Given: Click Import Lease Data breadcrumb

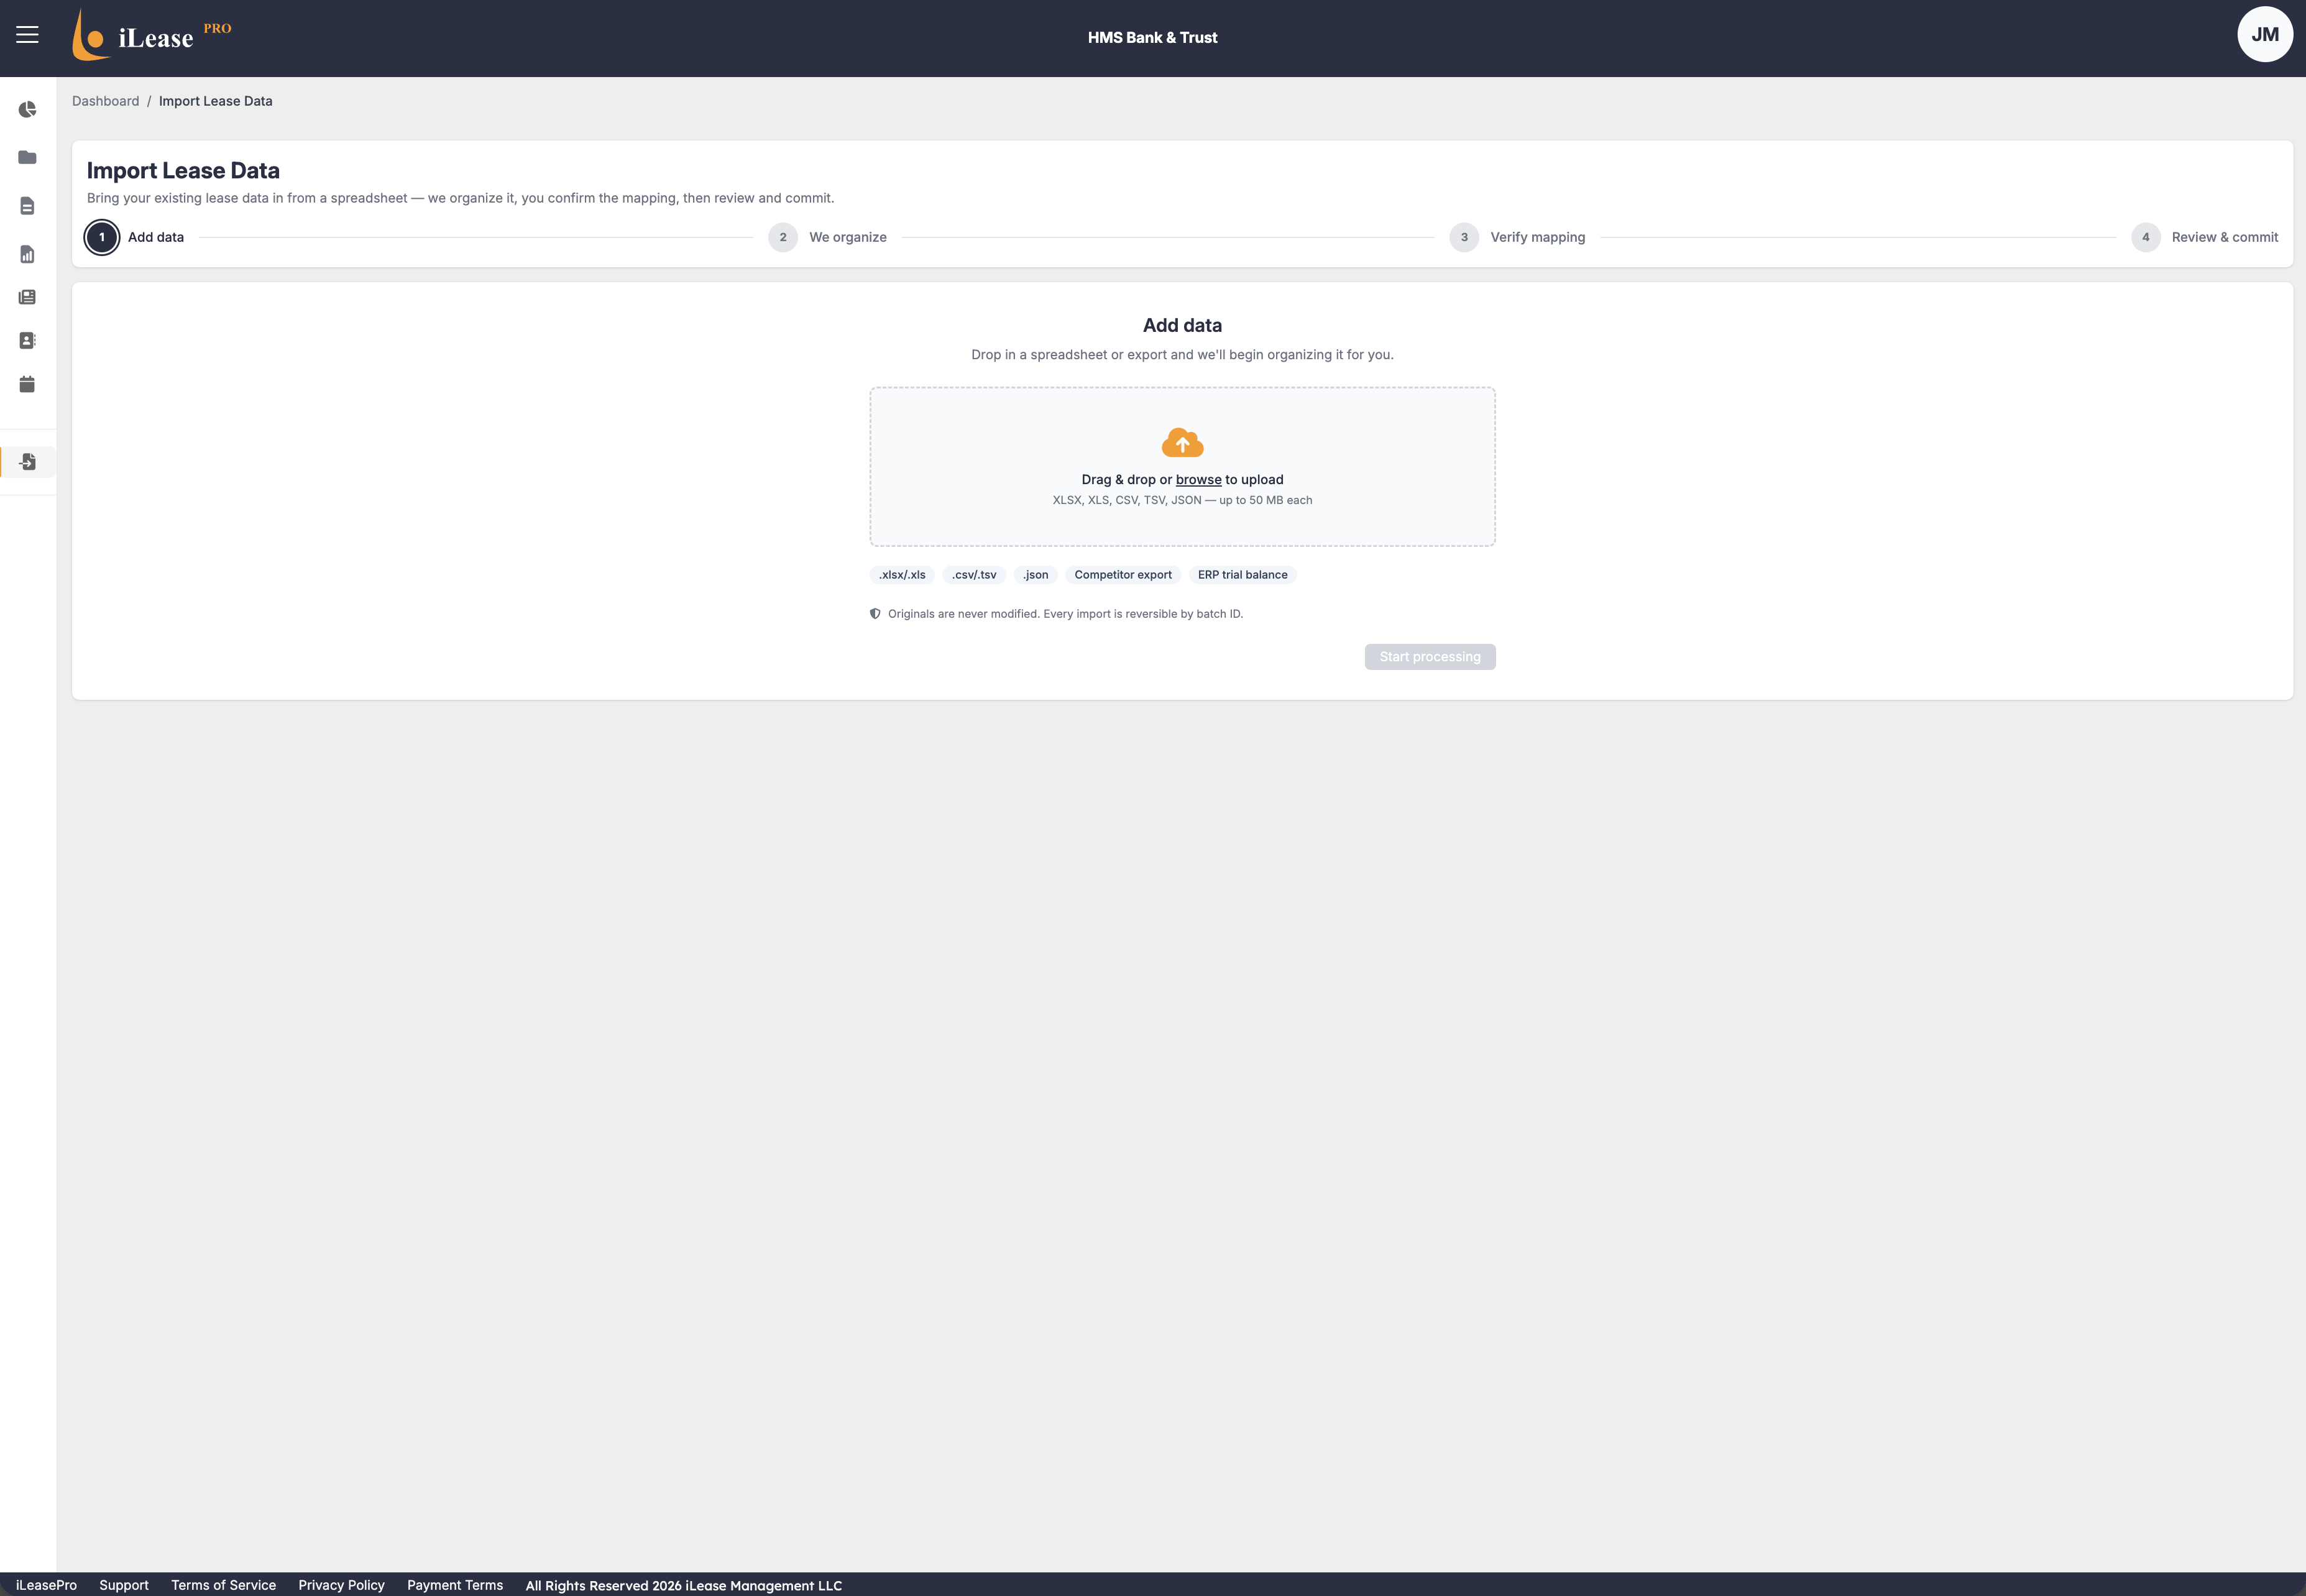Looking at the screenshot, I should (215, 101).
